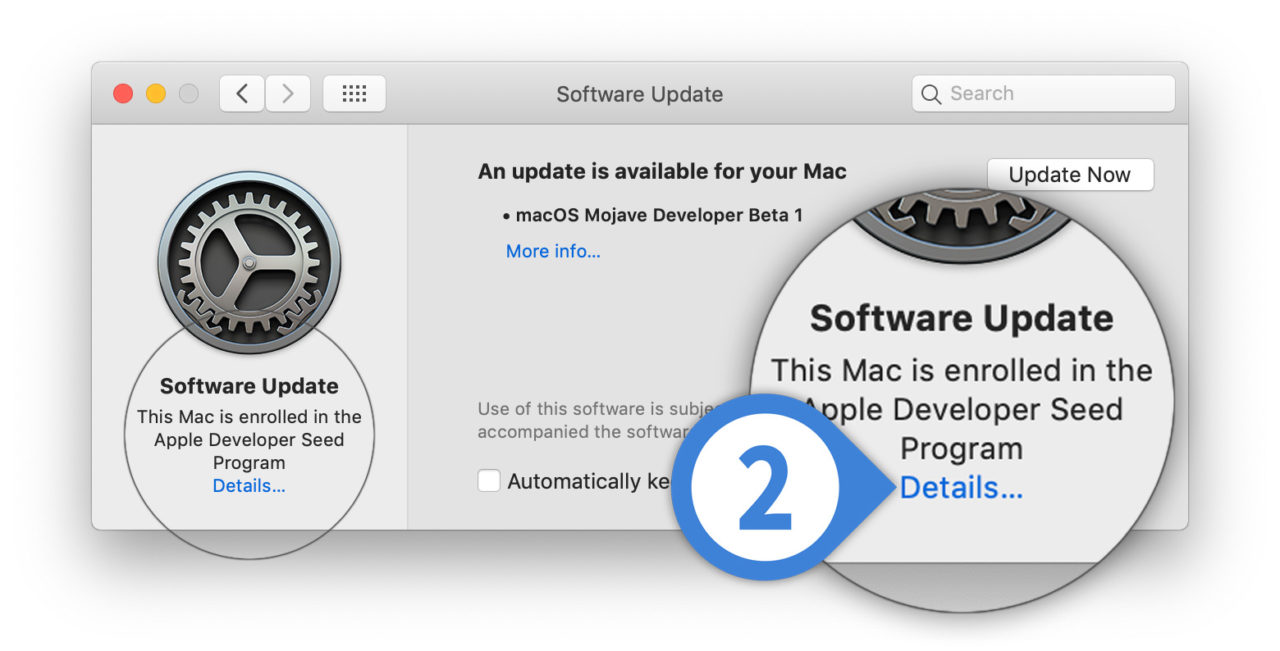1280x651 pixels.
Task: Minimize the Software Update window
Action: click(156, 94)
